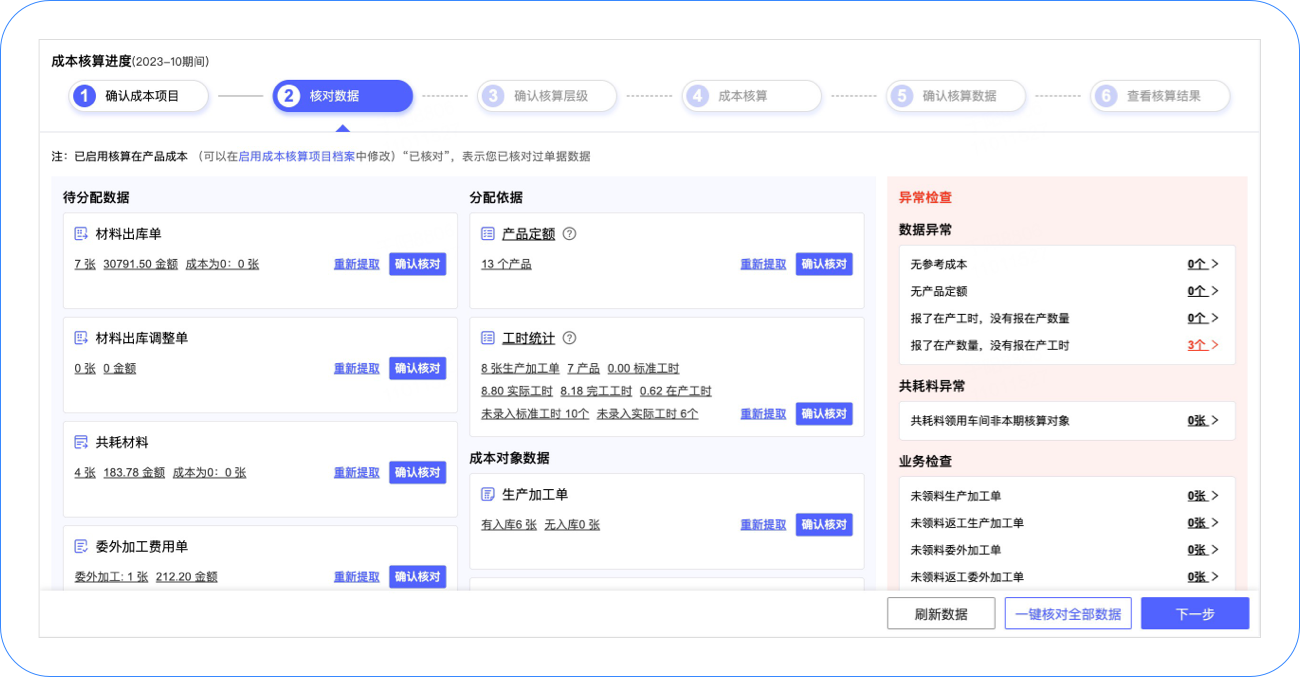Open help tooltip beside 产品定额
Viewport: 1300px width, 677px height.
point(570,234)
